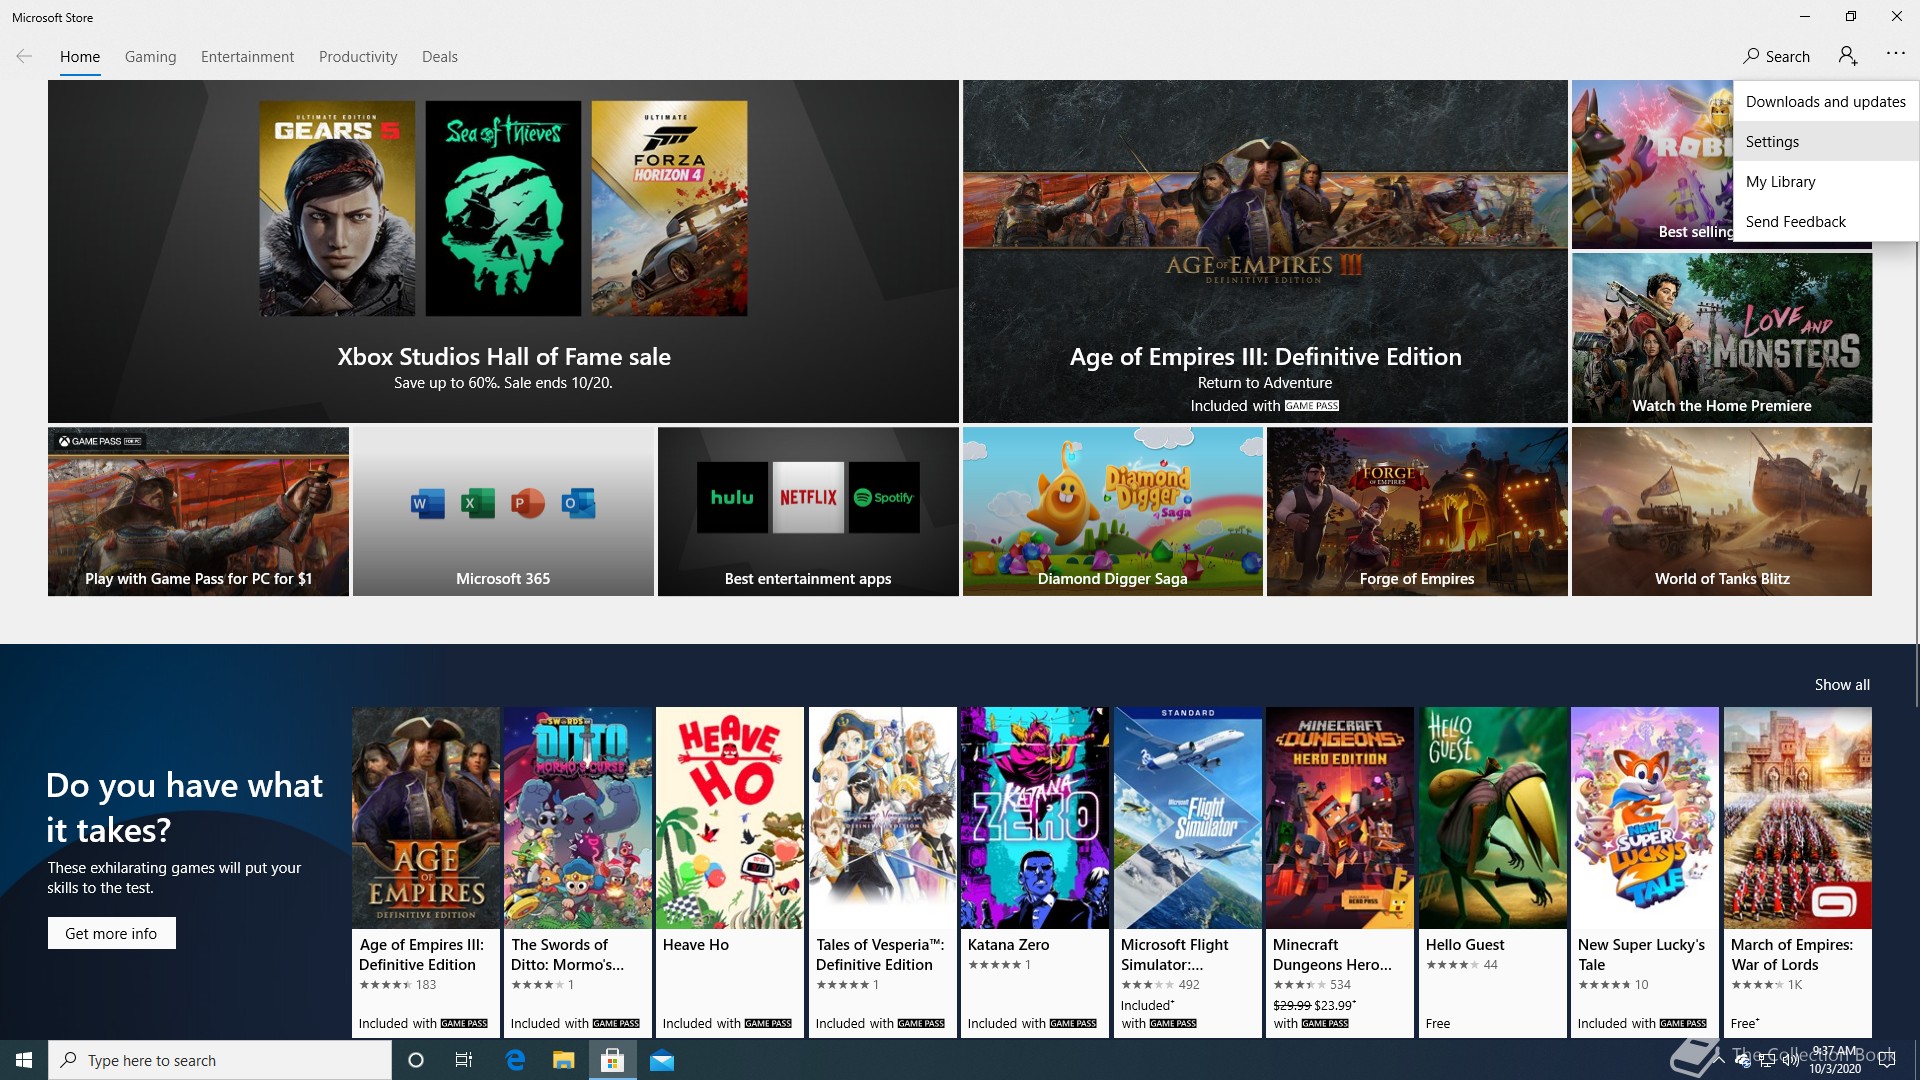Click the Get more info button
The height and width of the screenshot is (1080, 1920).
click(111, 933)
